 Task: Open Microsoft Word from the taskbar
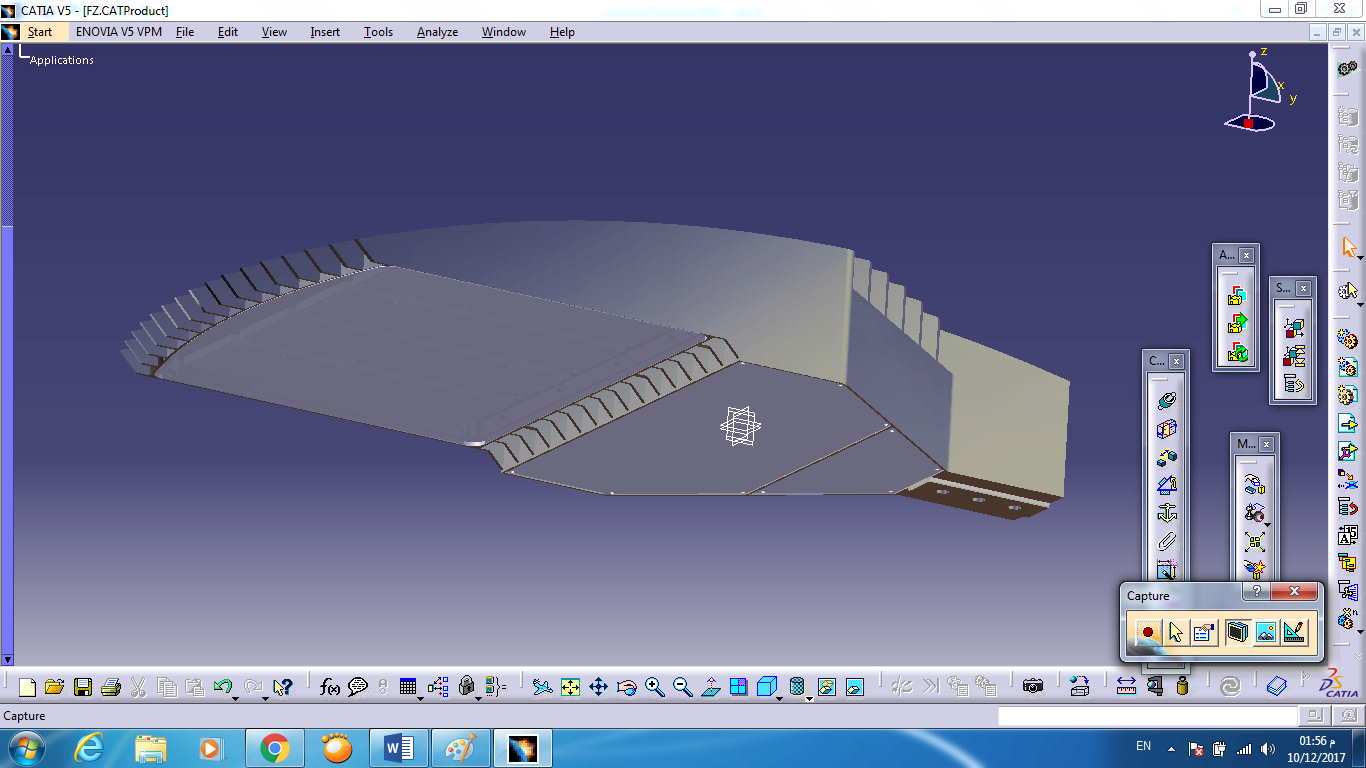(x=399, y=748)
